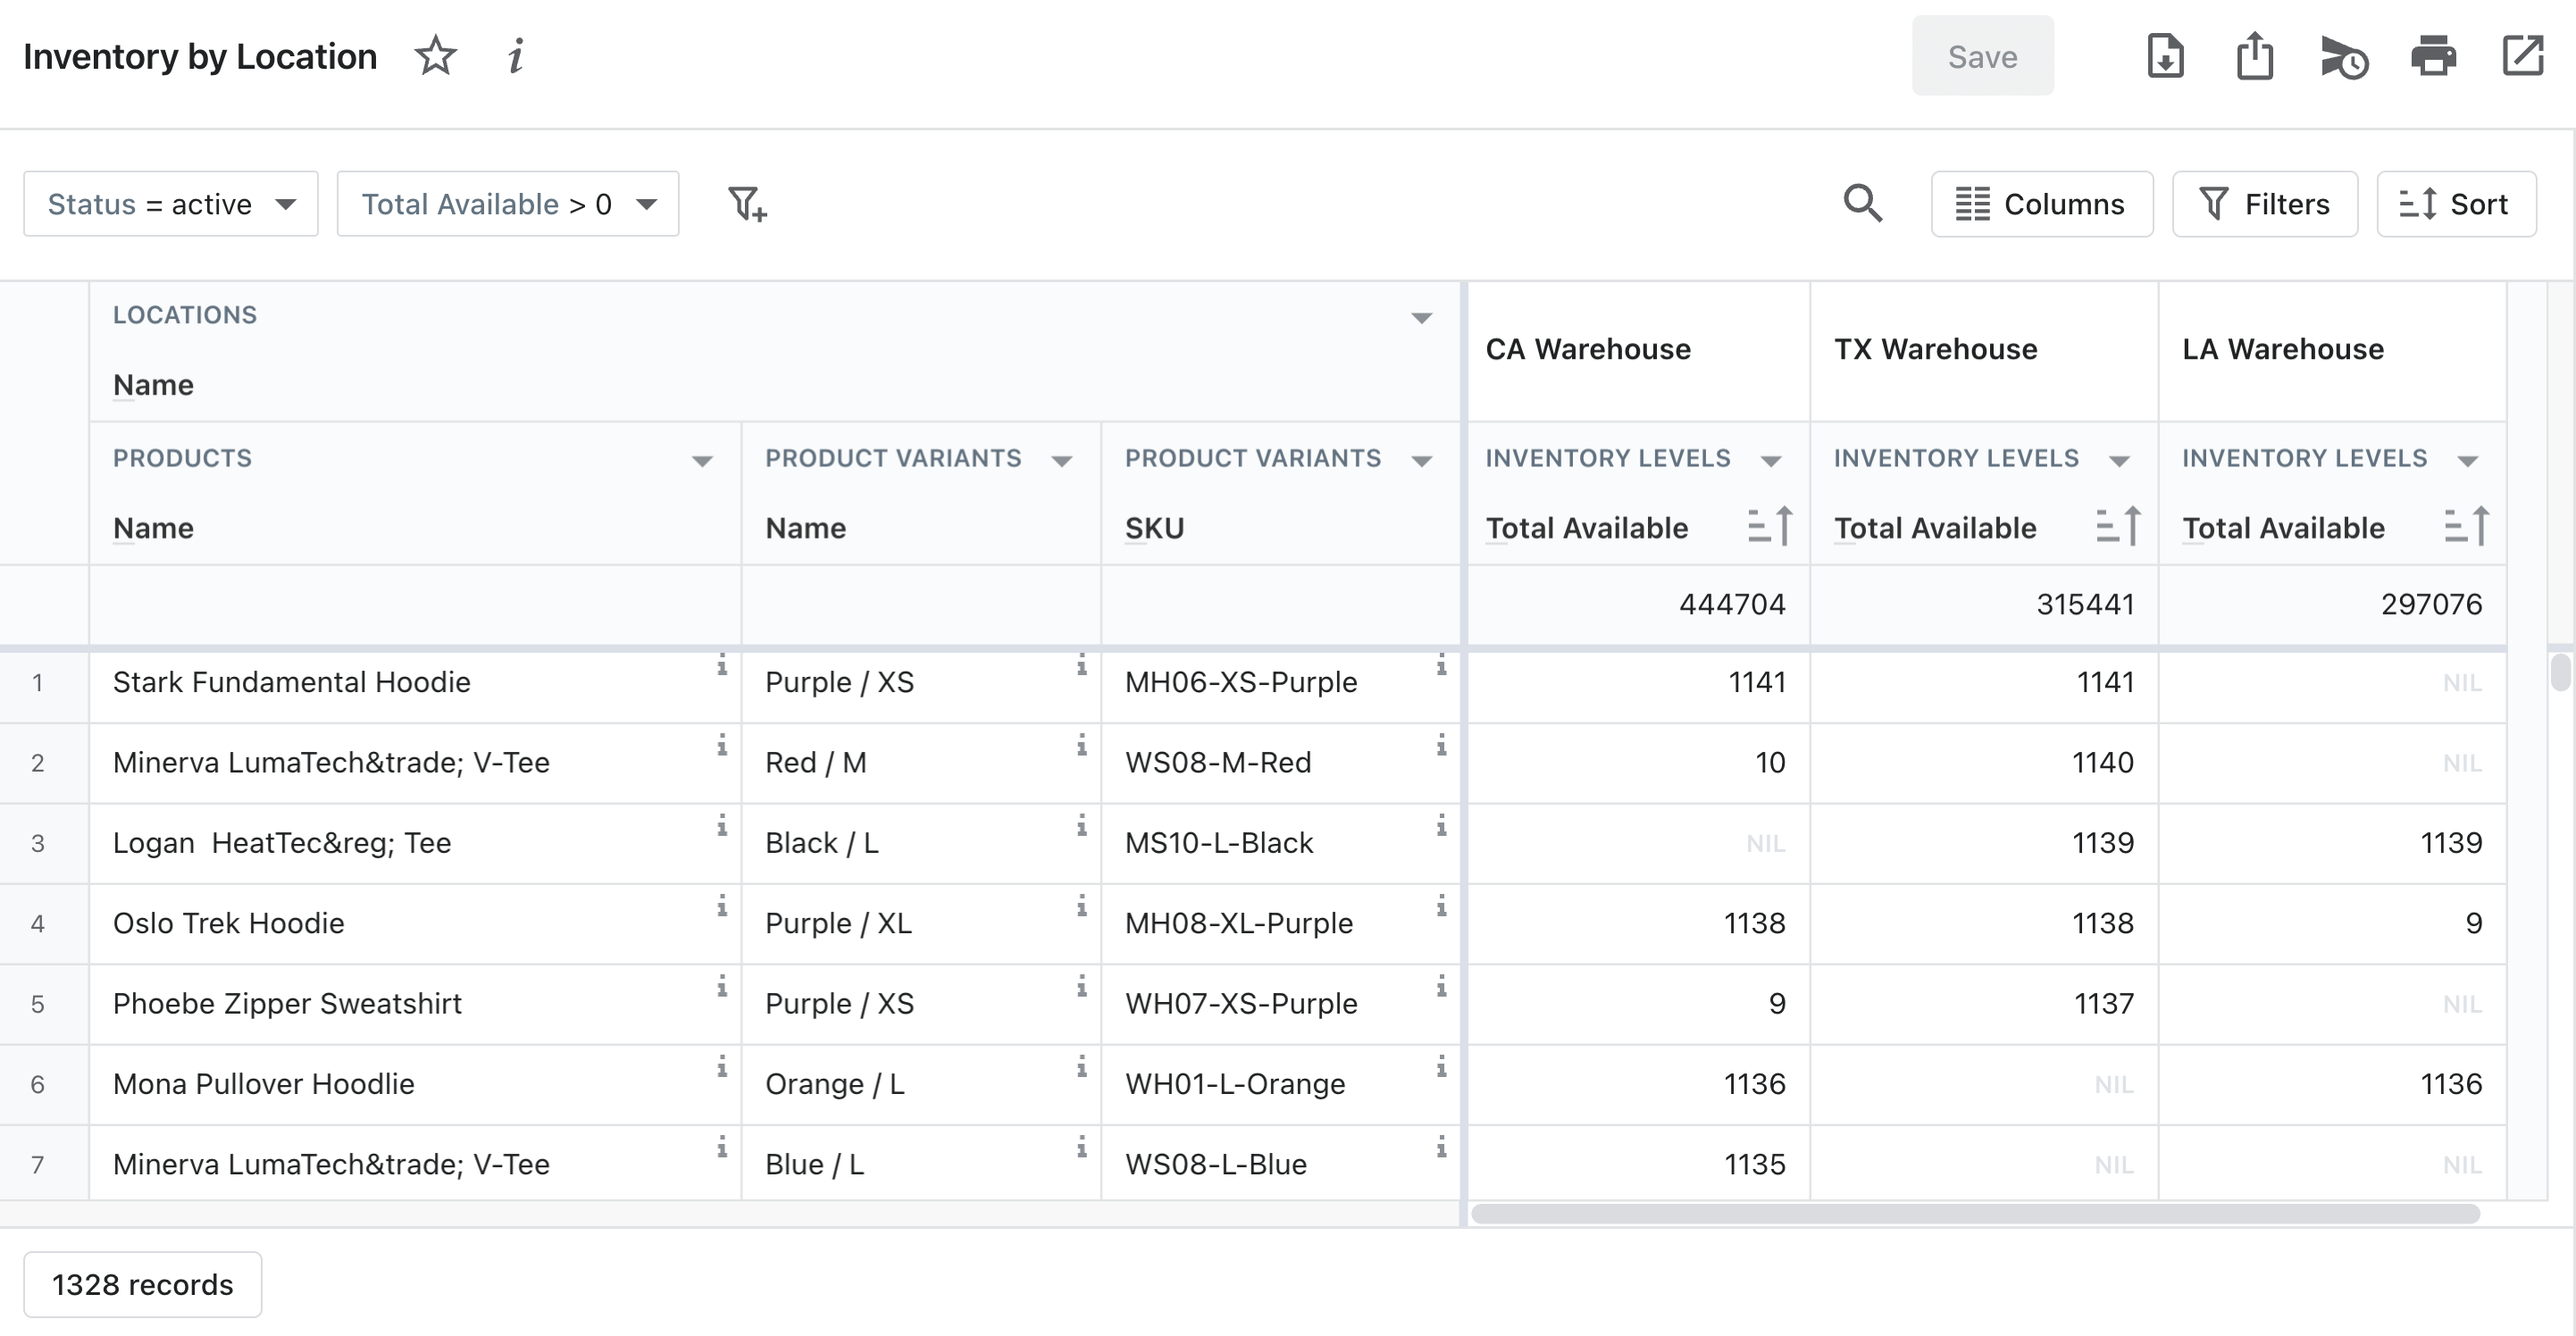Open the PRODUCTS column menu

click(703, 461)
